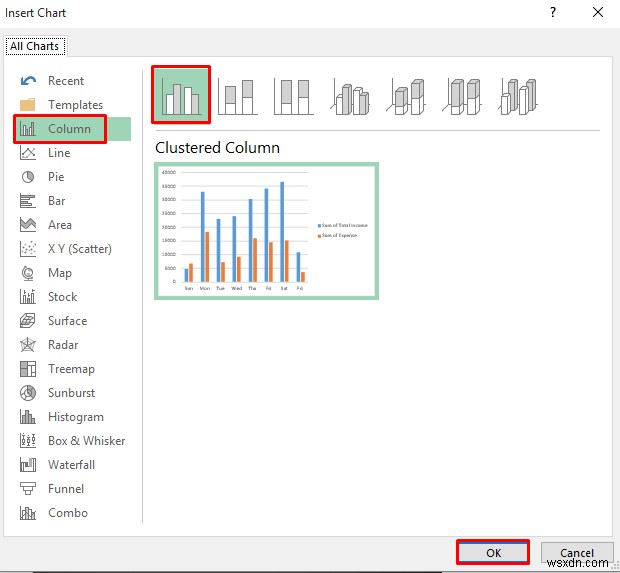
Task: Switch to the All Charts tab
Action: pos(35,46)
